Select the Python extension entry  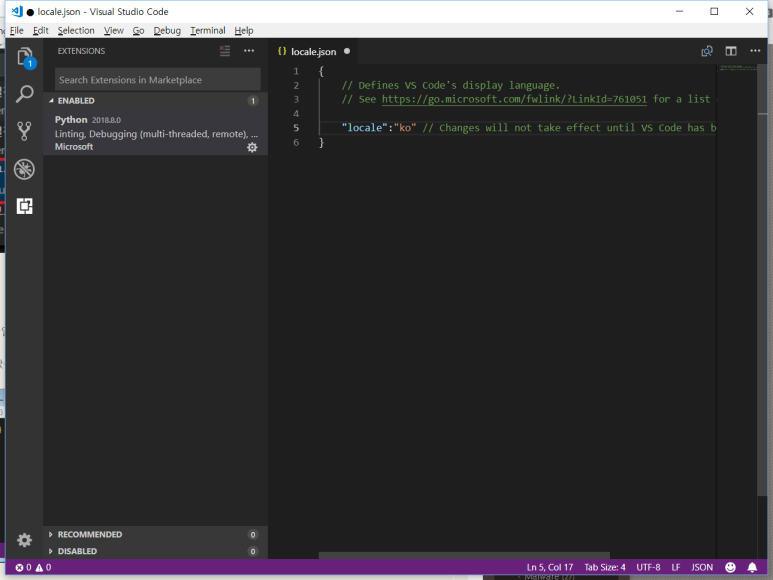[x=155, y=133]
